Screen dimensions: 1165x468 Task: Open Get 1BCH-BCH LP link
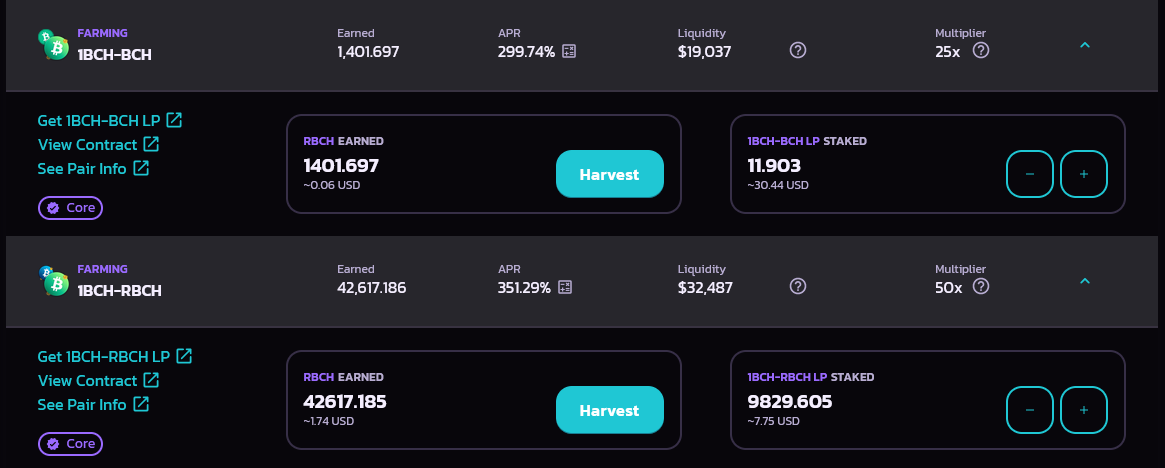pos(110,120)
